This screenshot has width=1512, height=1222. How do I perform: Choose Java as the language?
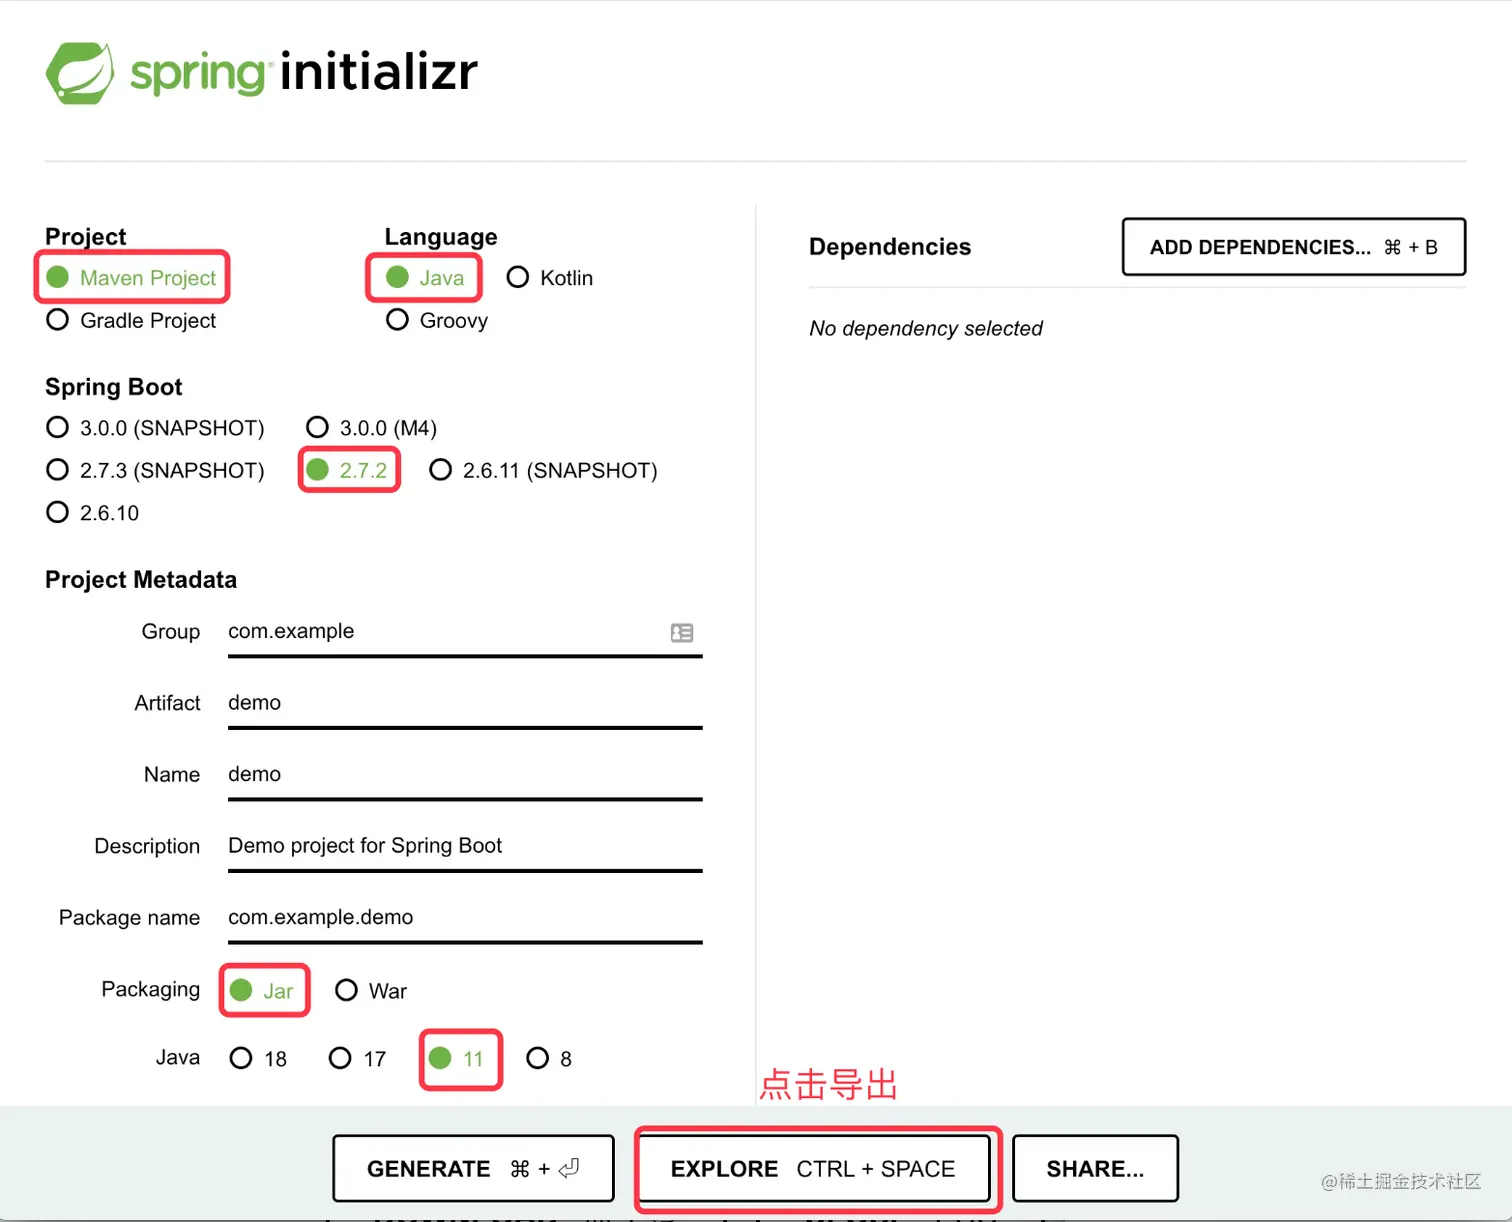(x=425, y=278)
